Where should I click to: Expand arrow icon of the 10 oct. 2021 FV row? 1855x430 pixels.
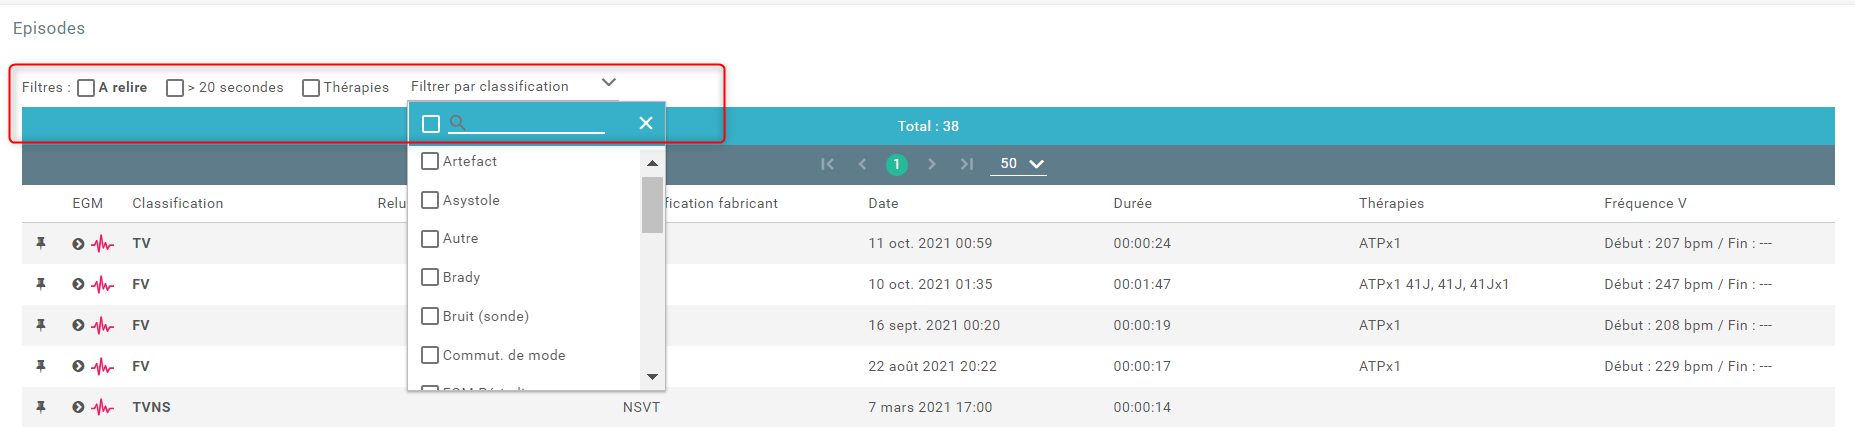[x=78, y=284]
